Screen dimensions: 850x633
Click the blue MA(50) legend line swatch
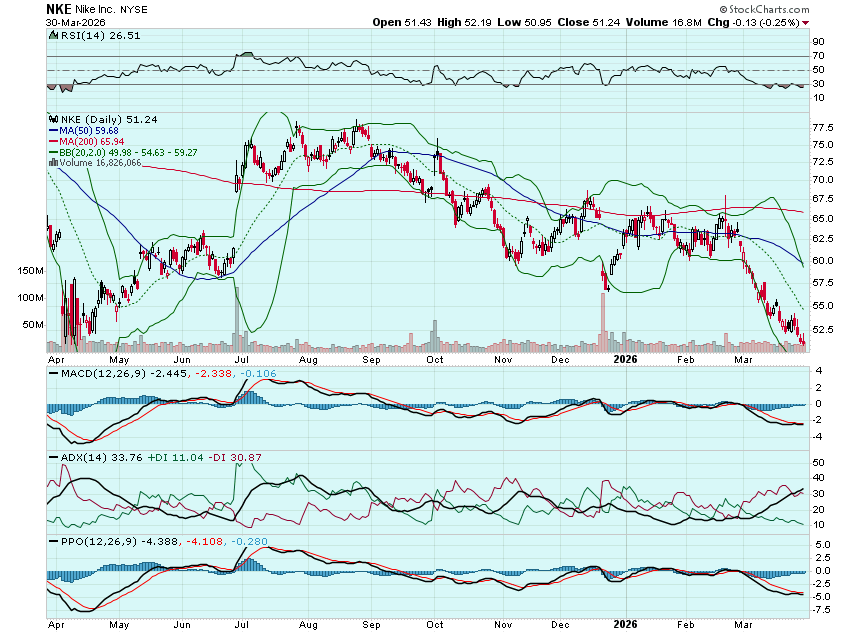pyautogui.click(x=52, y=130)
